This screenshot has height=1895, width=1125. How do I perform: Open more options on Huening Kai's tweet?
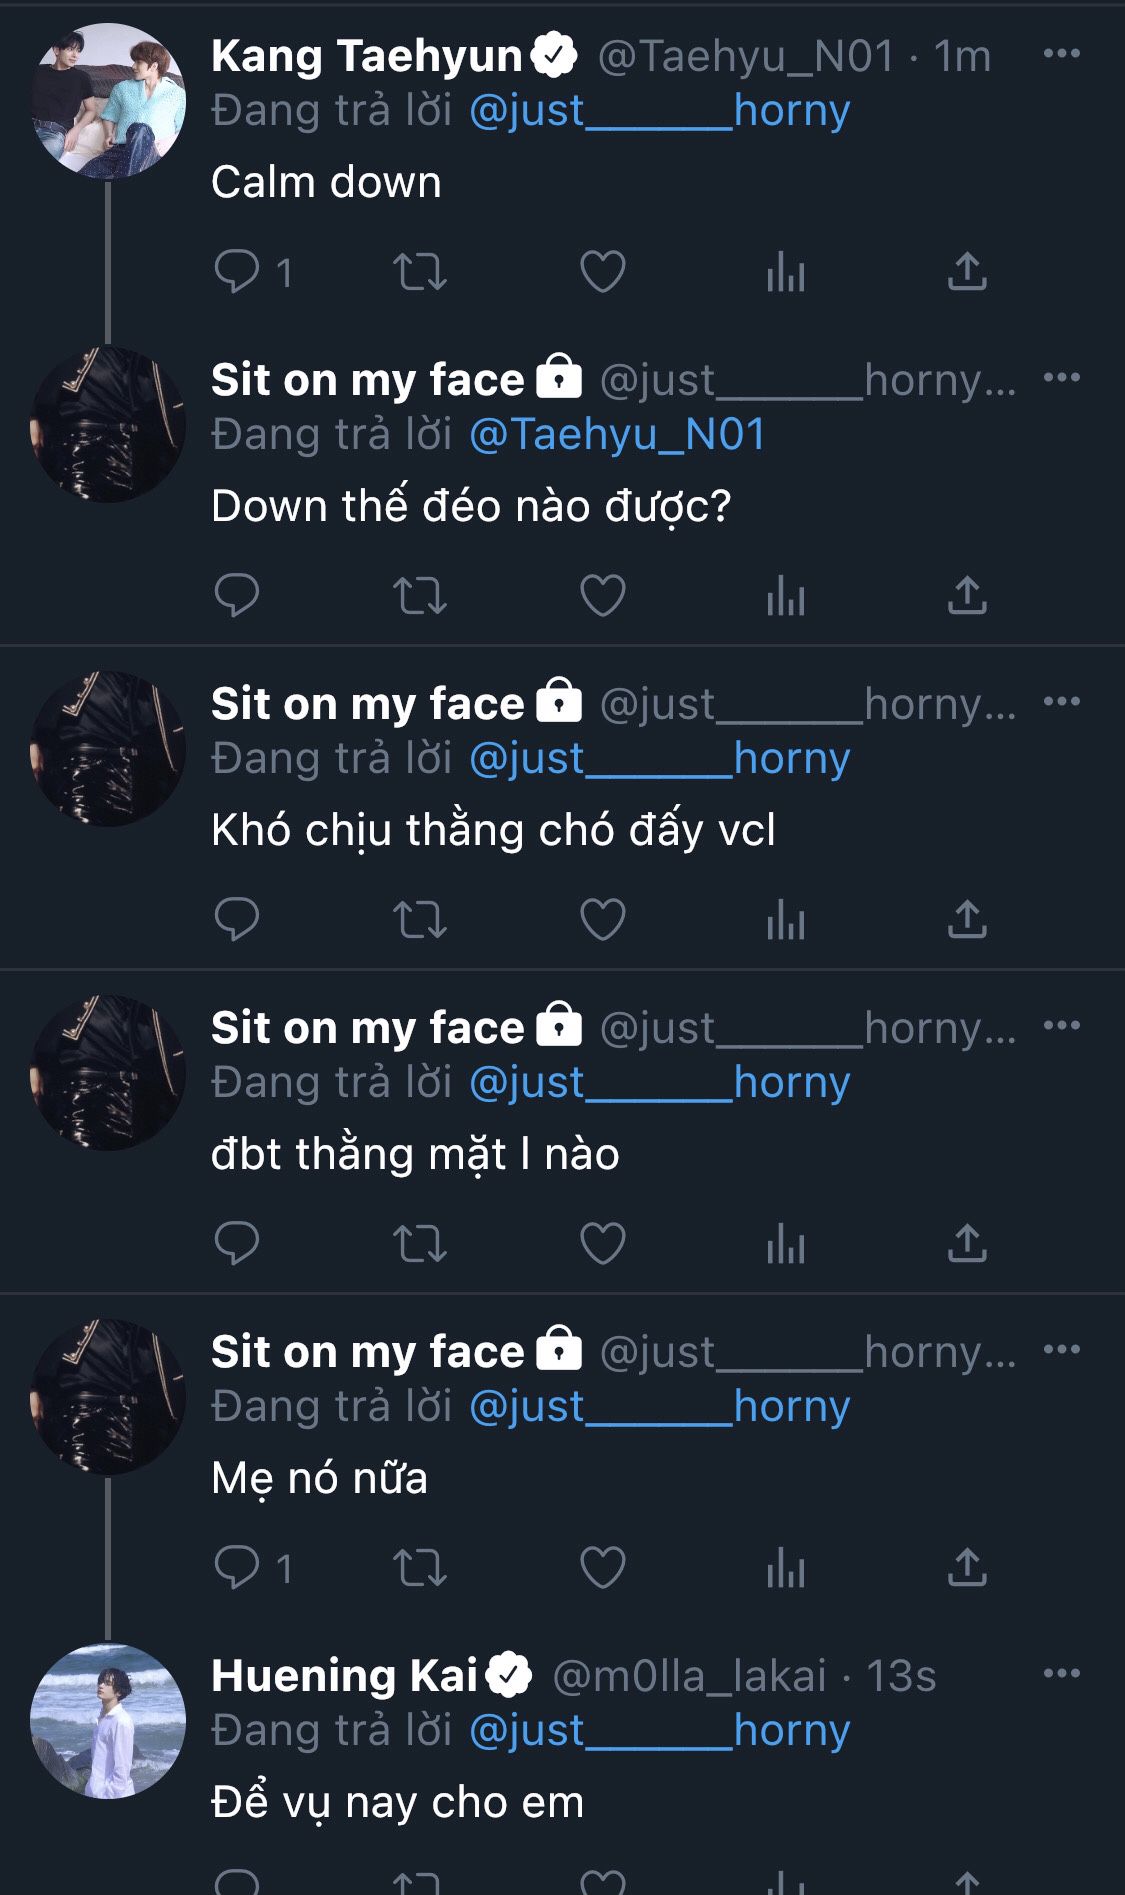pos(1061,1673)
